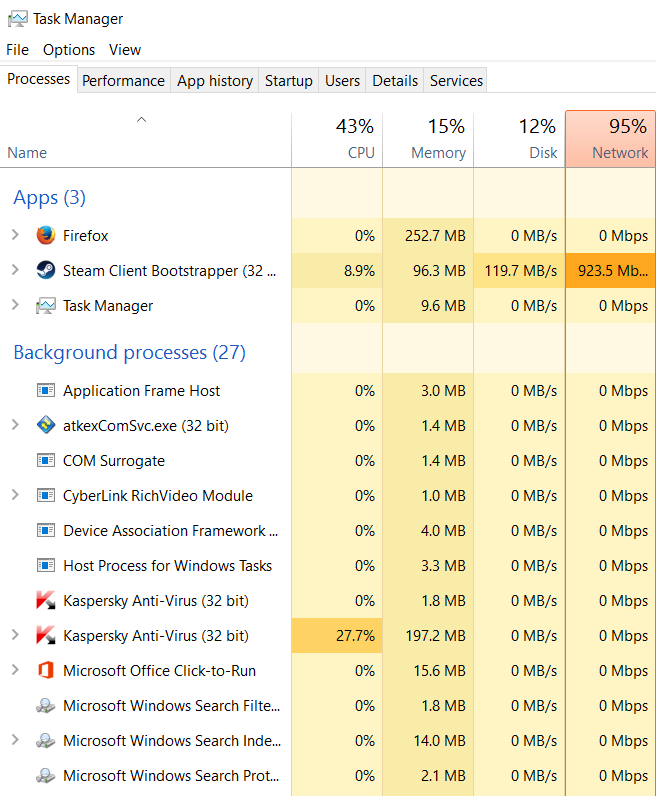Expand the Steam Client Bootstrapper entry

(x=15, y=271)
